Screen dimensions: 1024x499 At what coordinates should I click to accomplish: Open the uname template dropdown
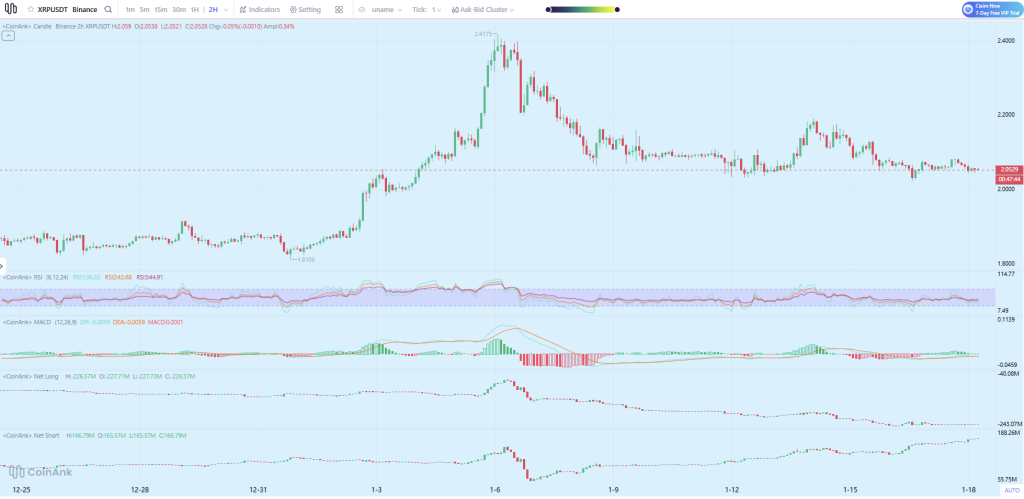(401, 9)
